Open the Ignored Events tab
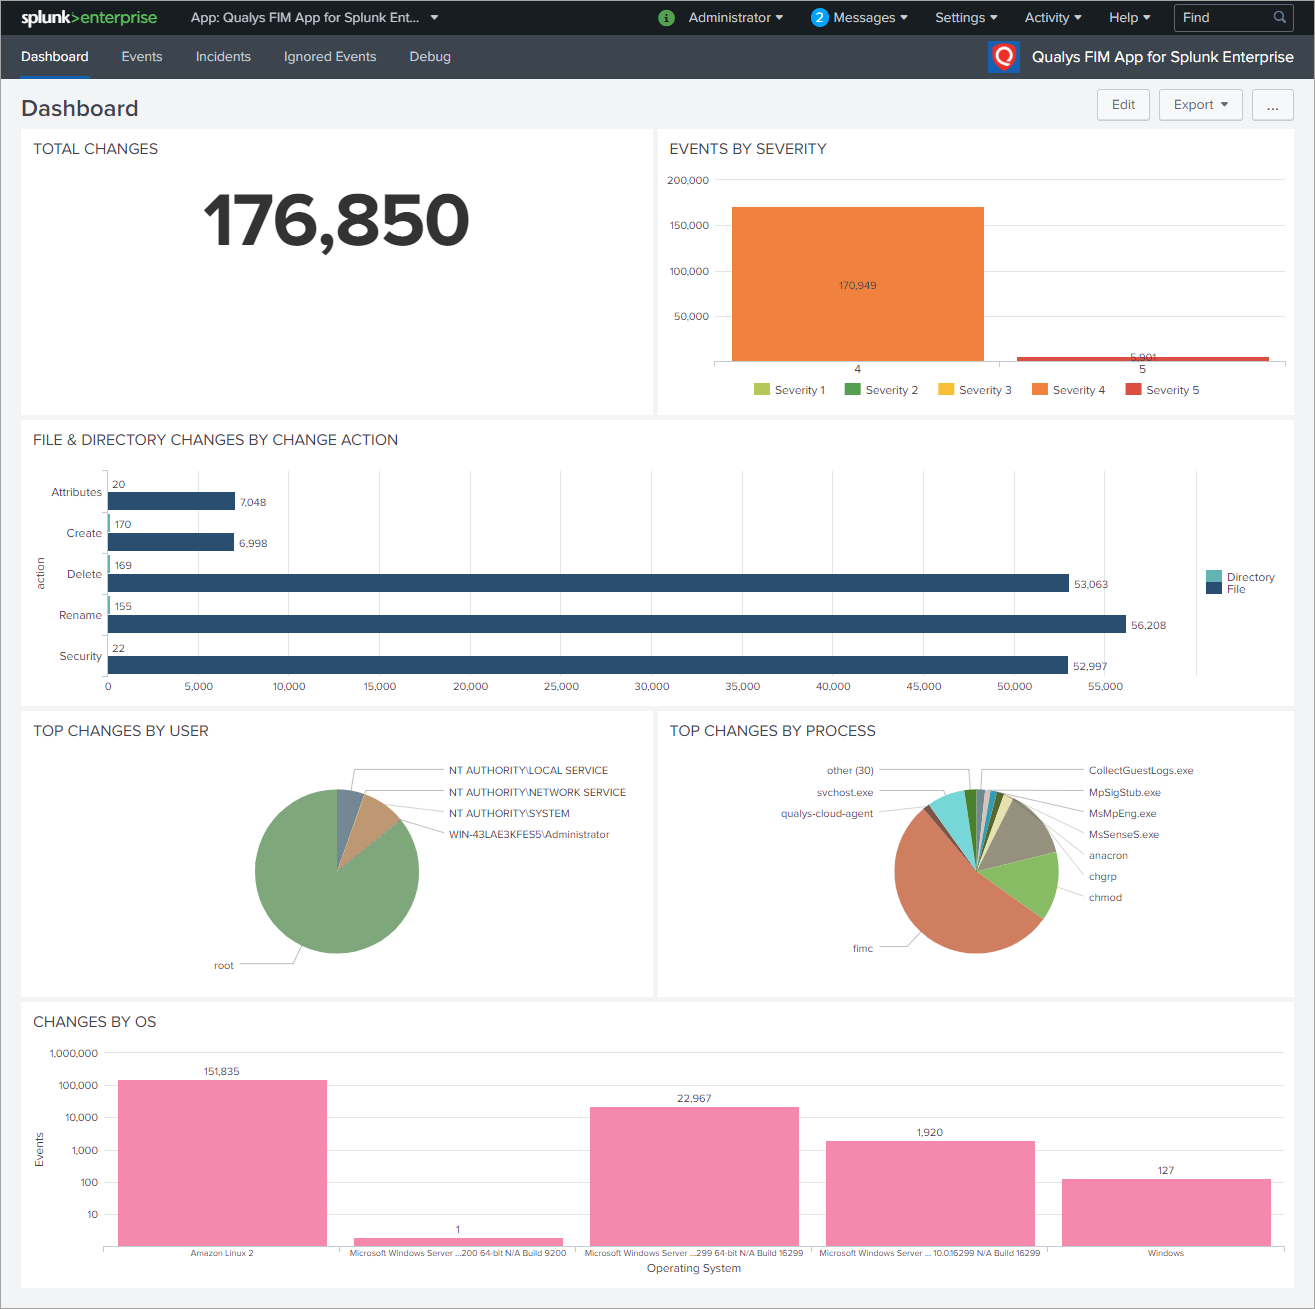The image size is (1315, 1309). 330,57
